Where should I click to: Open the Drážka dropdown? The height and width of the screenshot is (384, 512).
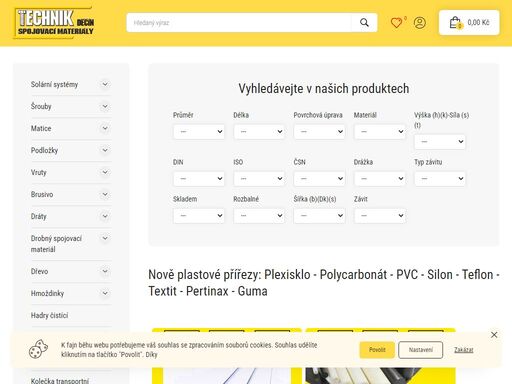click(380, 179)
